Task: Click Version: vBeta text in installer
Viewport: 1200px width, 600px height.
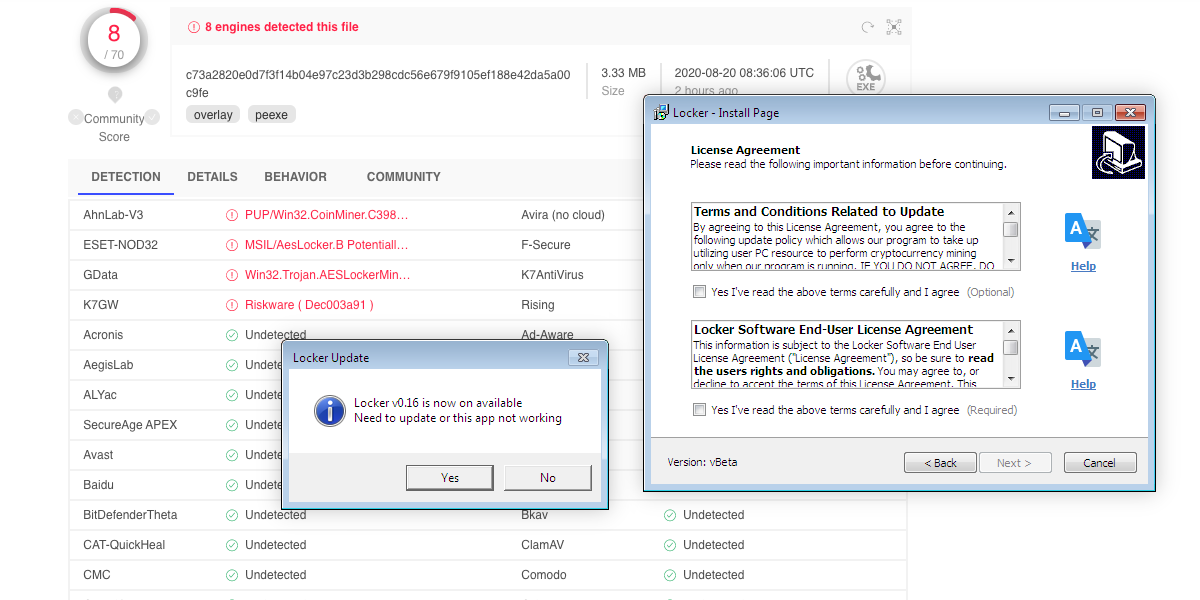Action: pos(702,463)
